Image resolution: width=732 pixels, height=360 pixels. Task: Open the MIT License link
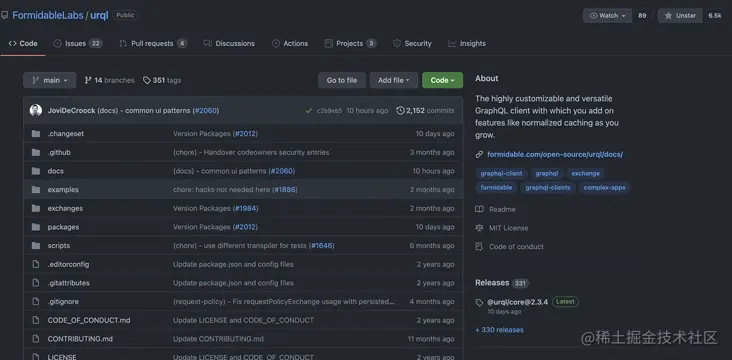(501, 228)
